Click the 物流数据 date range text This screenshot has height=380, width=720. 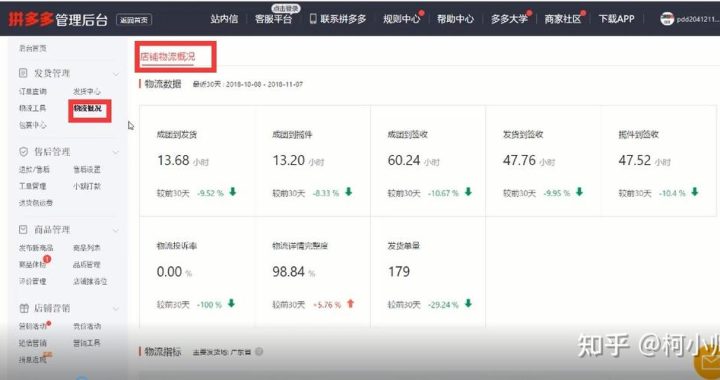coord(248,84)
